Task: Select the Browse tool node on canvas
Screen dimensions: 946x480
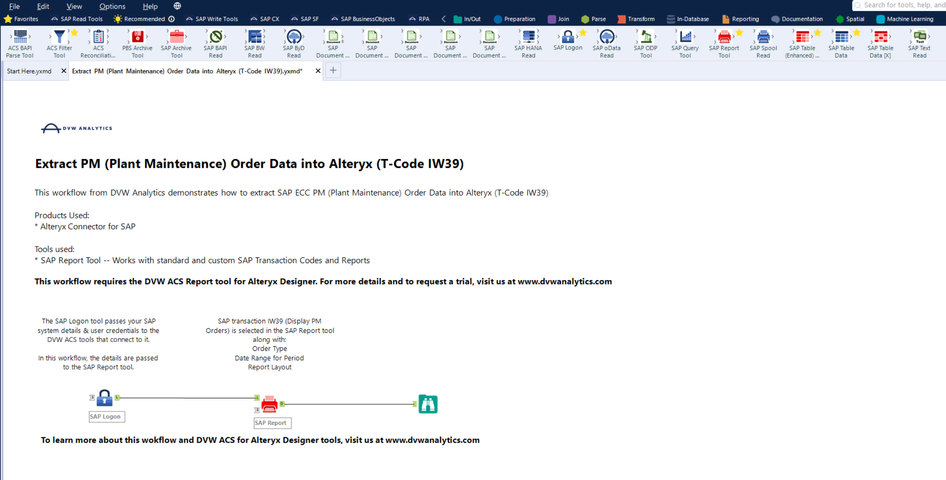Action: point(428,404)
